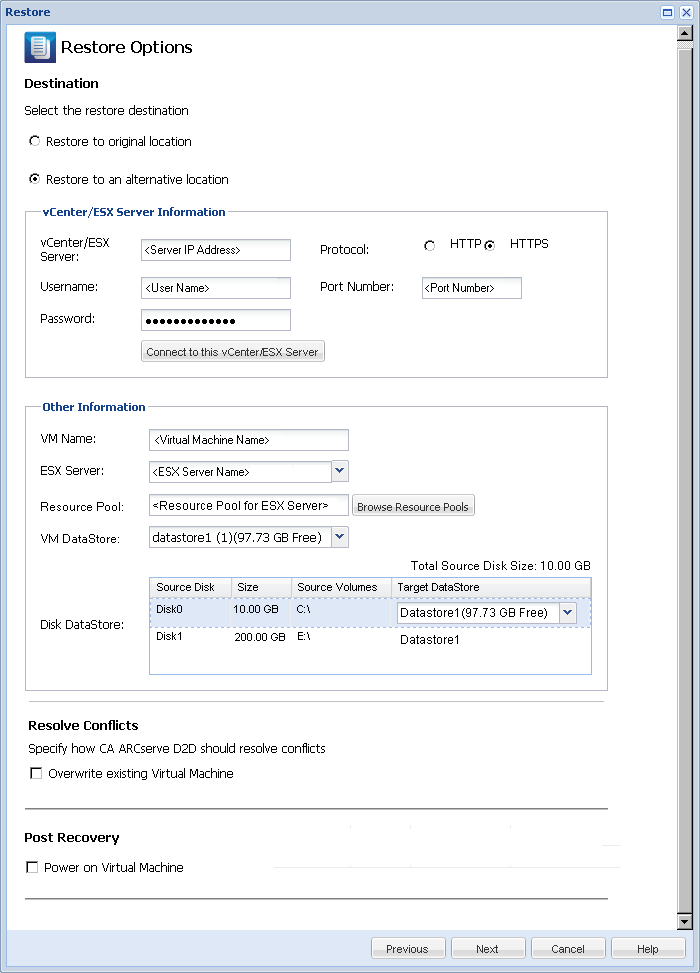The width and height of the screenshot is (700, 973).
Task: Click Connect to this vCenter/ESX Server
Action: 232,351
